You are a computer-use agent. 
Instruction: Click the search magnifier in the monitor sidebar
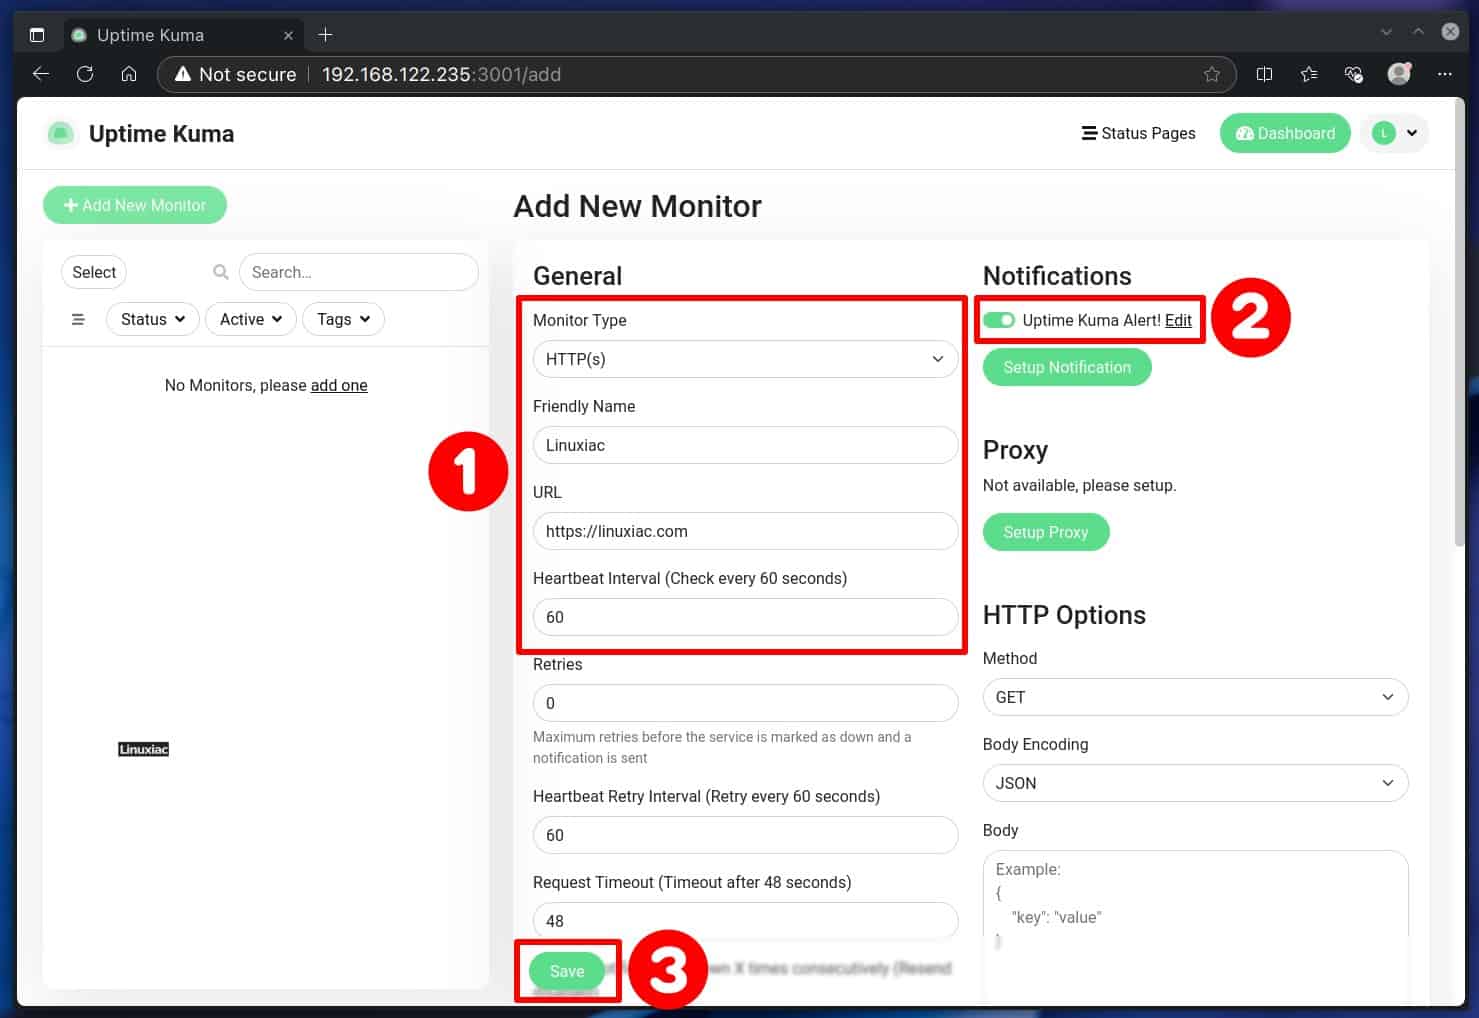coord(220,271)
